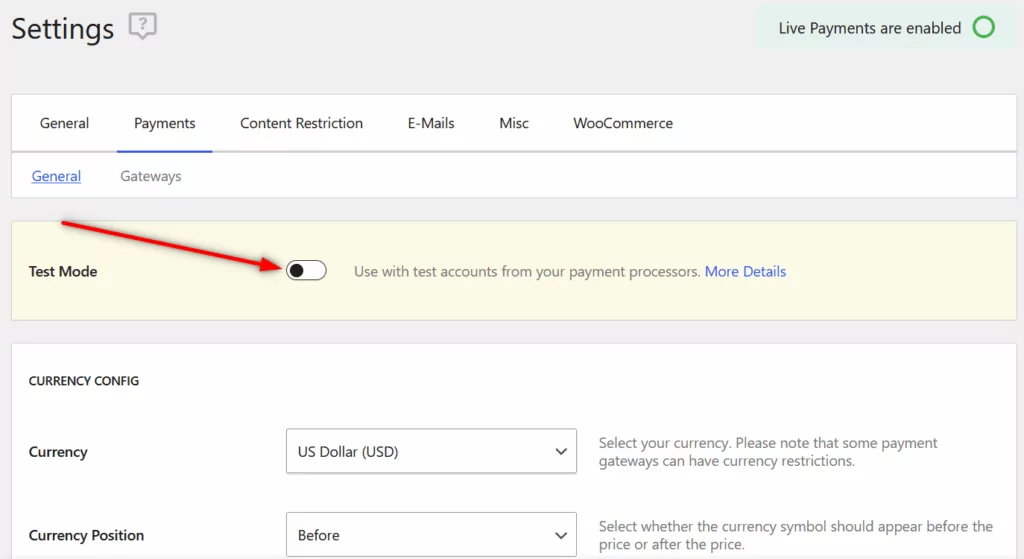1024x559 pixels.
Task: Open the Currency dropdown showing US Dollar
Action: click(x=431, y=452)
